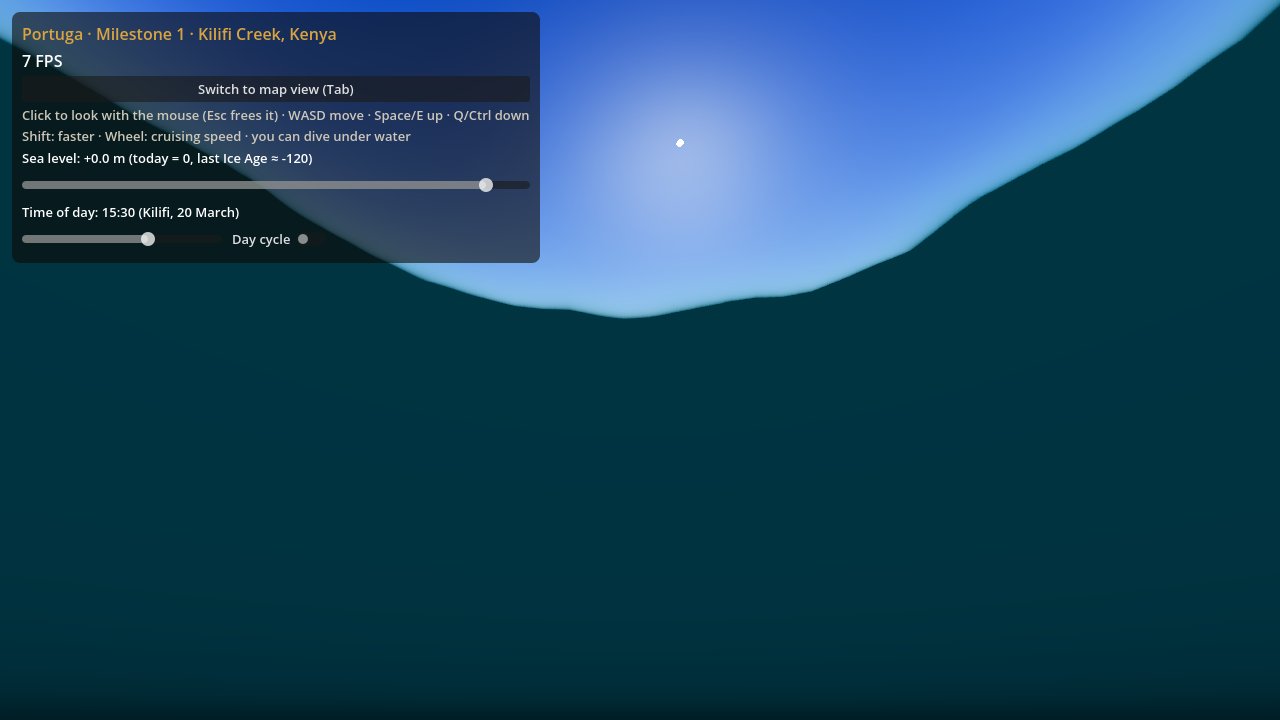This screenshot has height=720, width=1280.
Task: Click the Switch to map view button
Action: point(276,89)
